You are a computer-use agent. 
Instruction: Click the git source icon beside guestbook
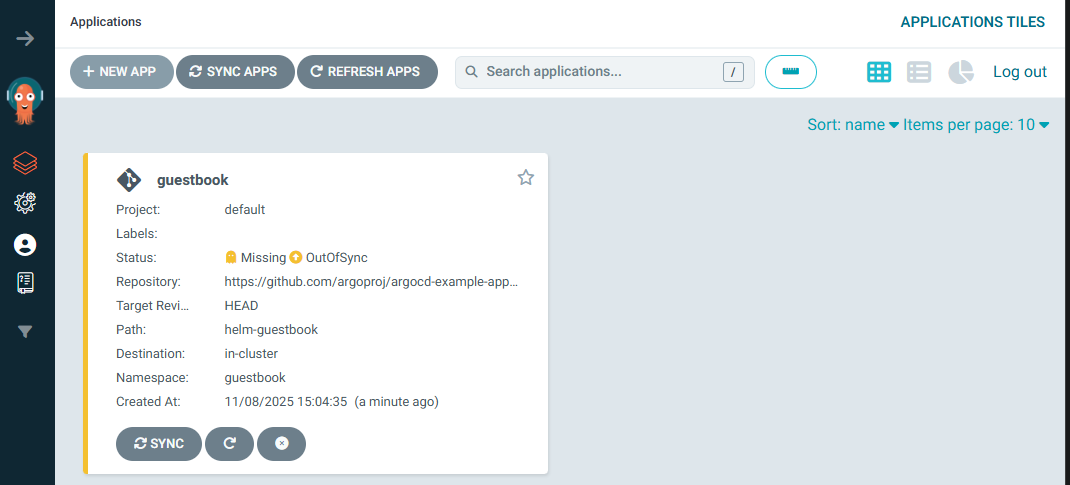[129, 180]
